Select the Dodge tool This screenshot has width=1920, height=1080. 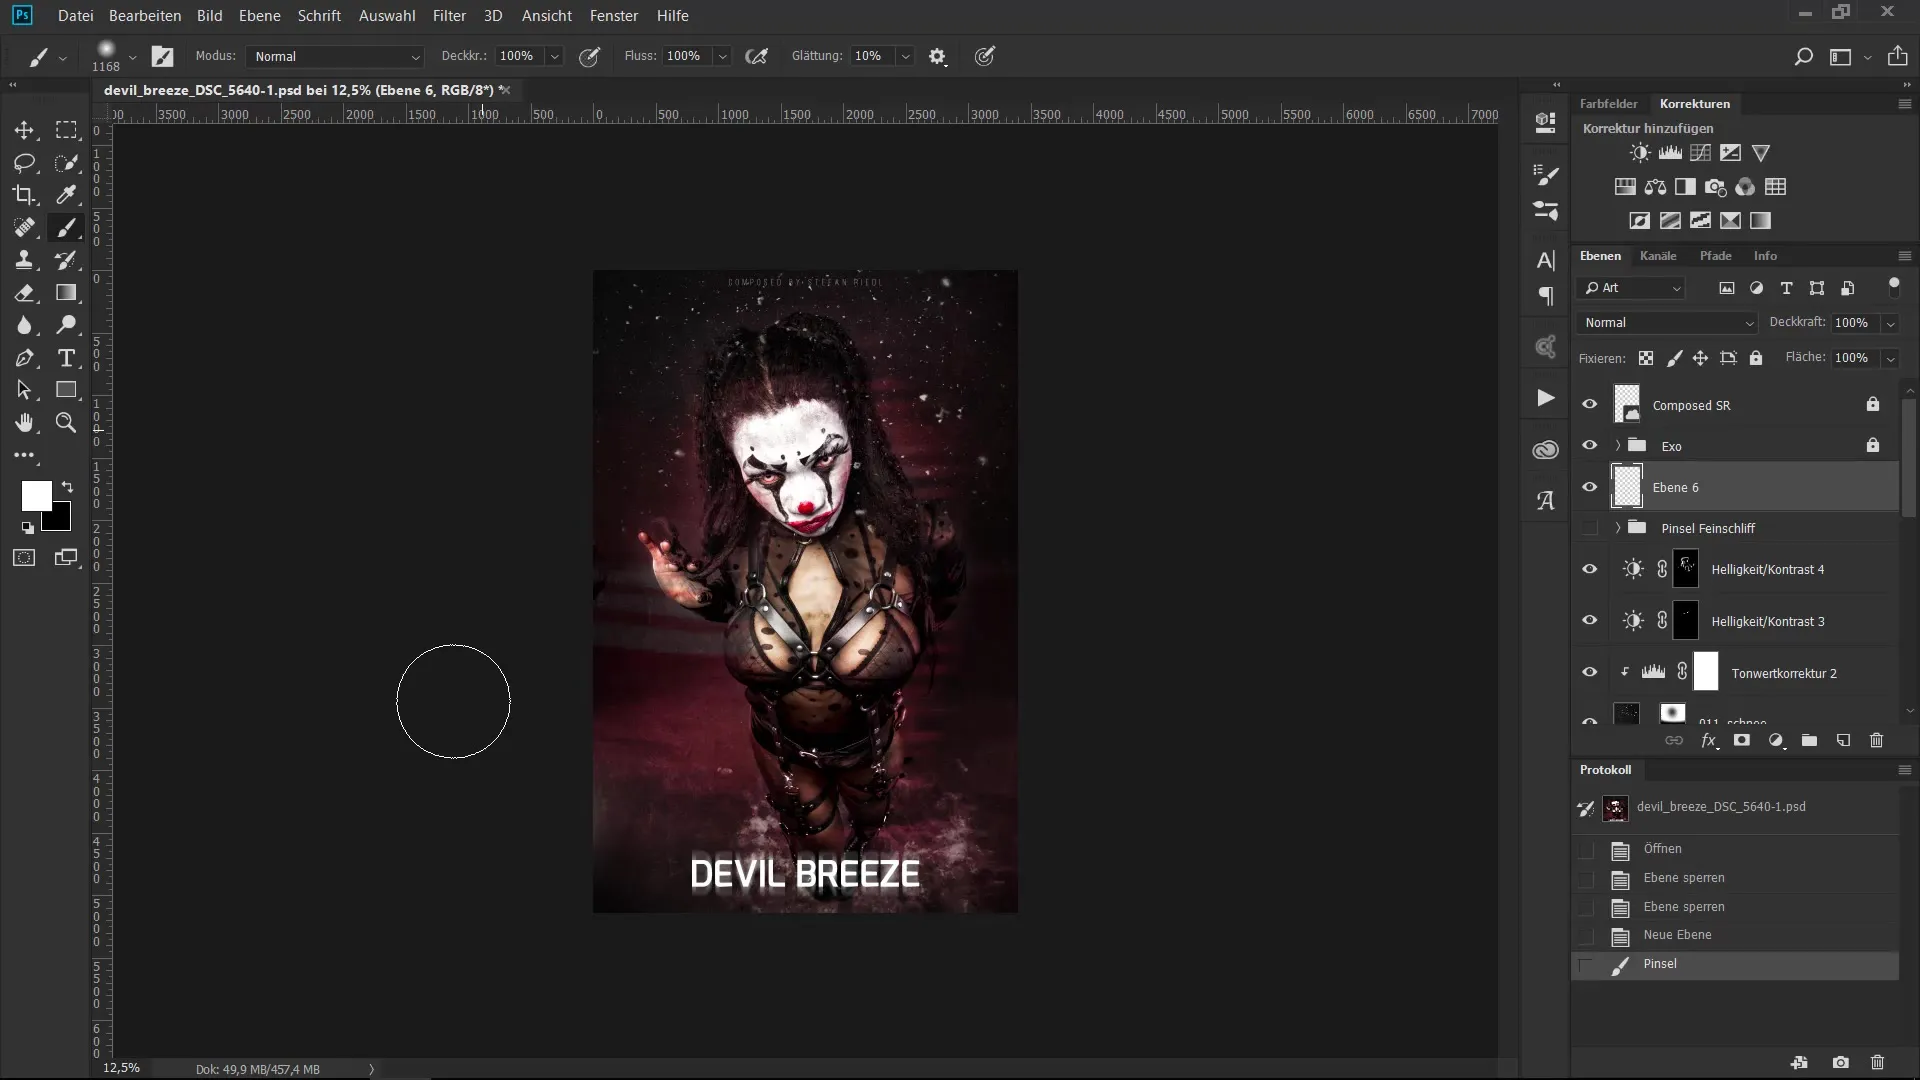(66, 325)
